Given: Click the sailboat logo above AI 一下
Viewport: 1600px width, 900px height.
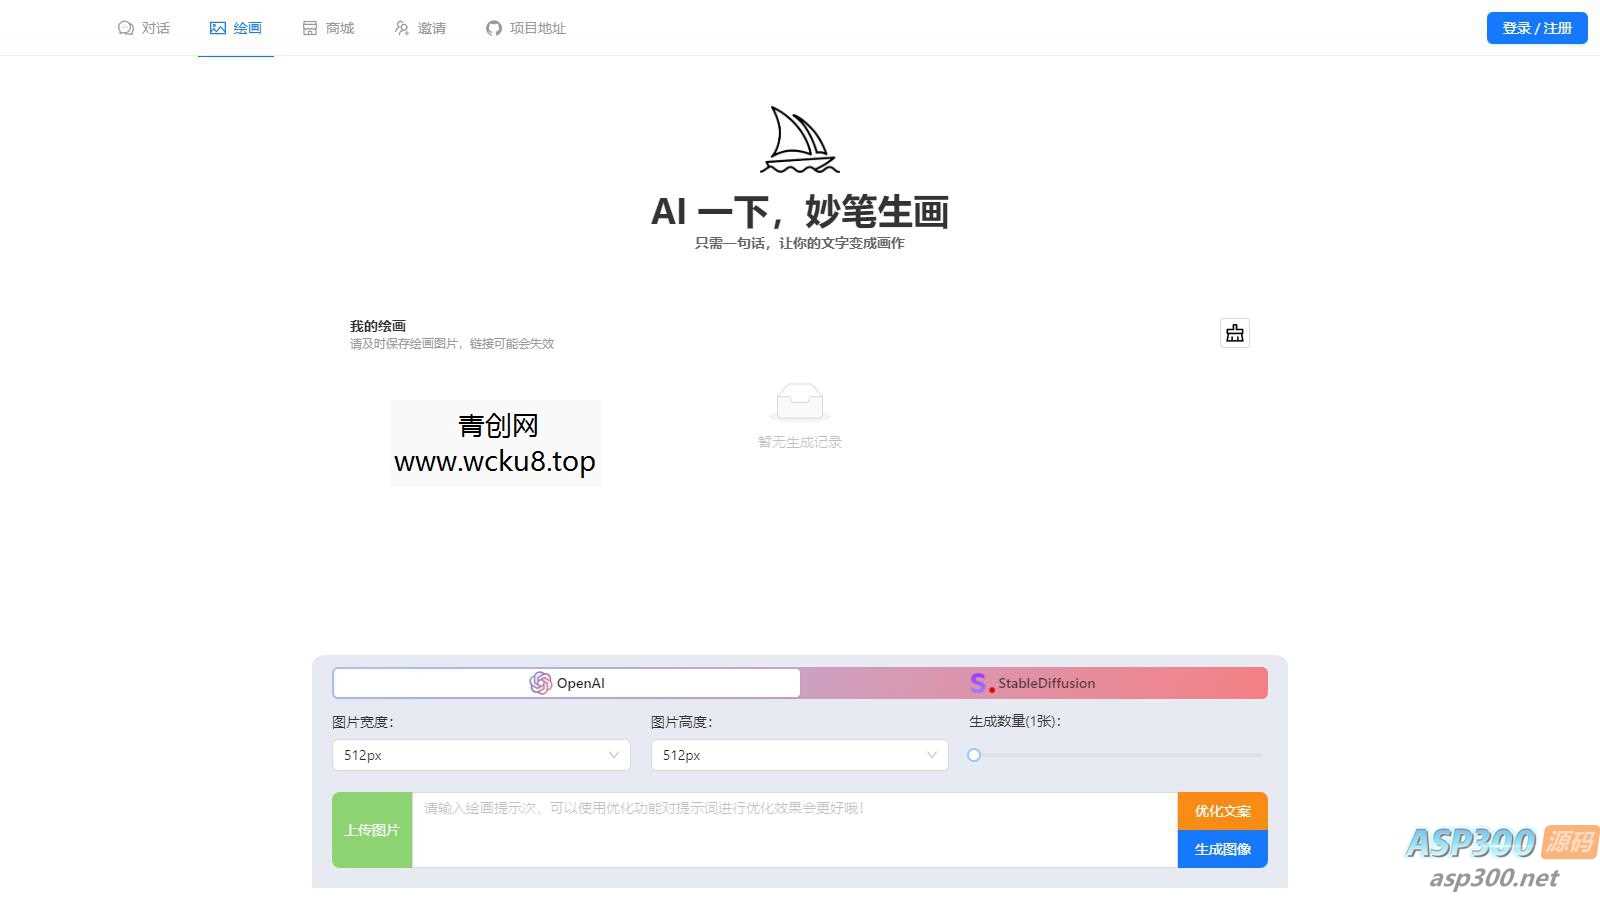Looking at the screenshot, I should coord(798,138).
